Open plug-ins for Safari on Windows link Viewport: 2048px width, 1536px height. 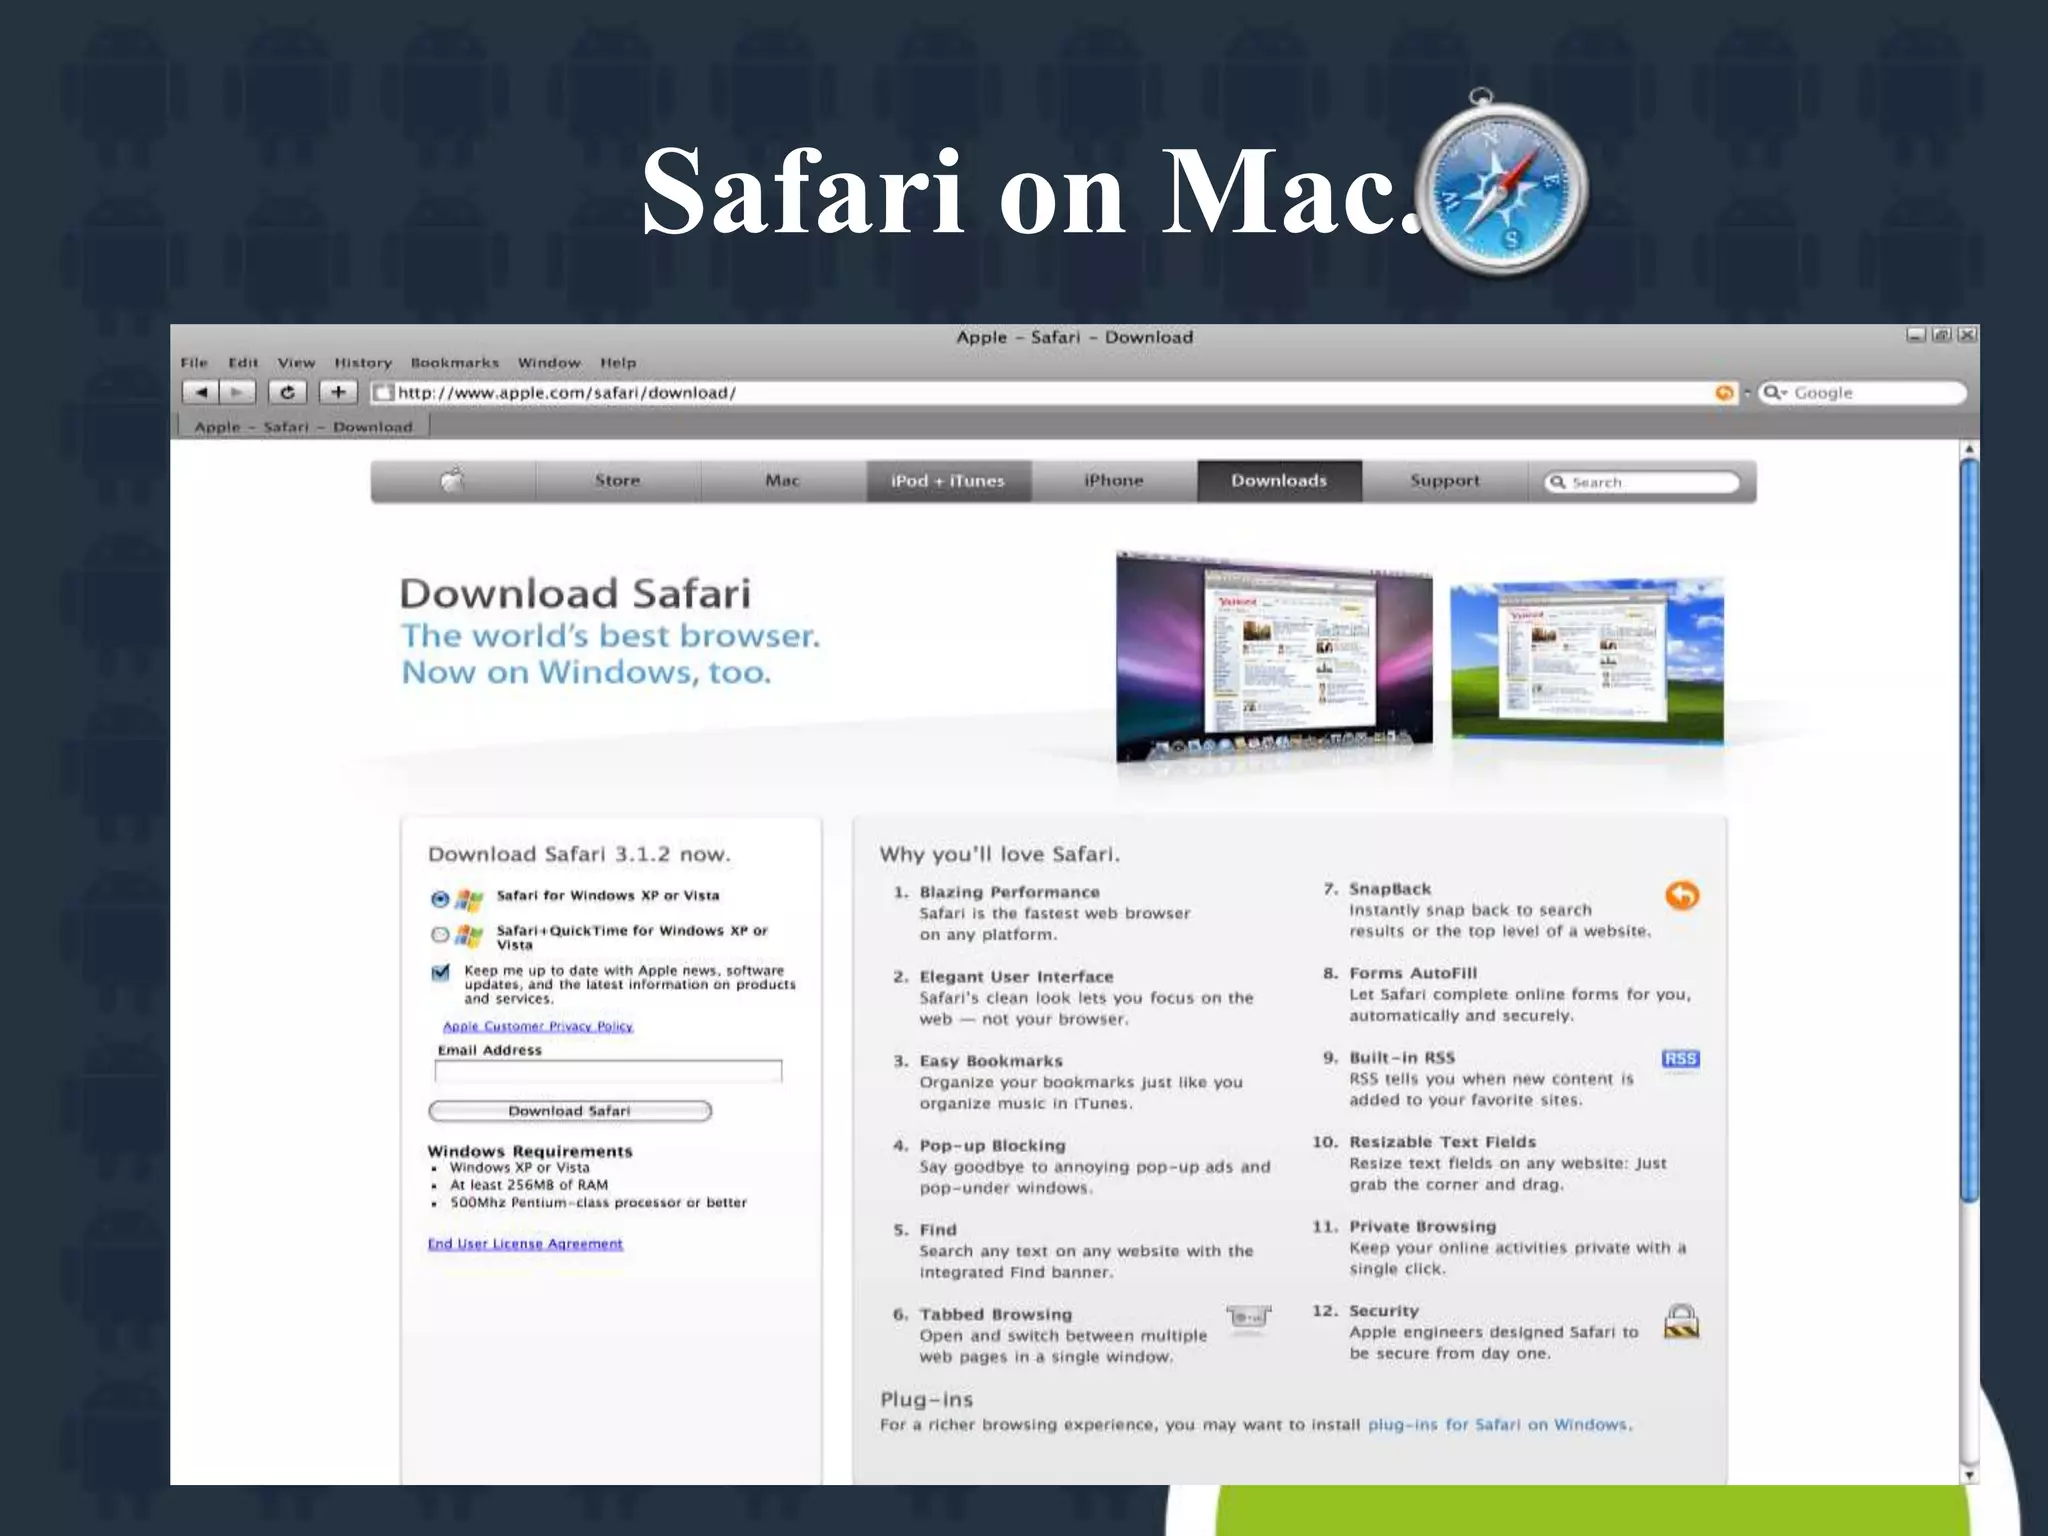[1498, 1424]
